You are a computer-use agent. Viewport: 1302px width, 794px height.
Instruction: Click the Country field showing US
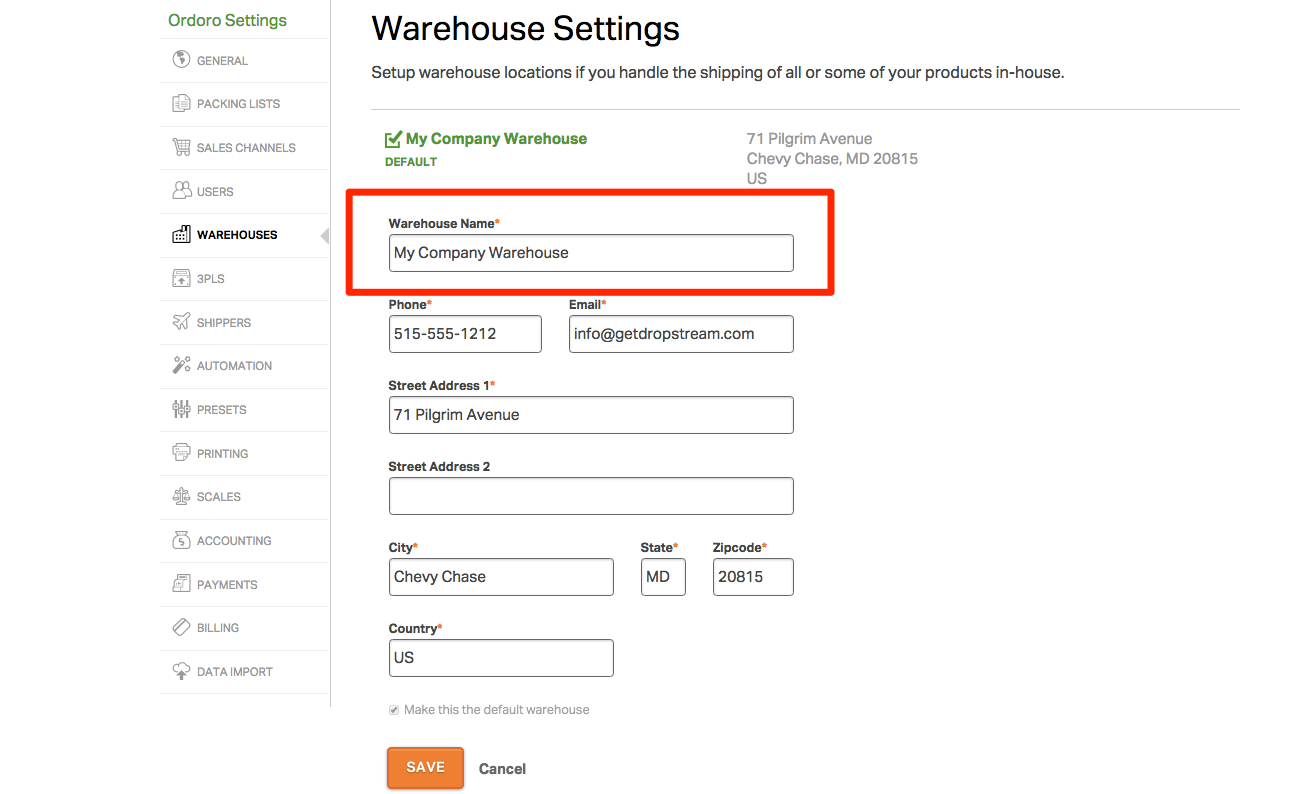click(x=501, y=658)
